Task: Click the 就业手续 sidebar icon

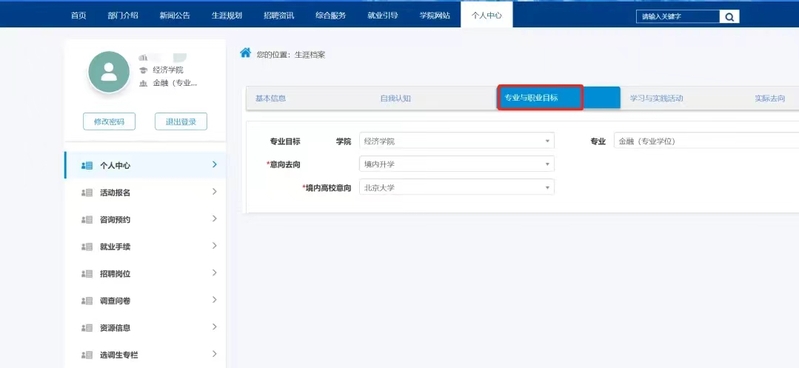Action: click(87, 247)
